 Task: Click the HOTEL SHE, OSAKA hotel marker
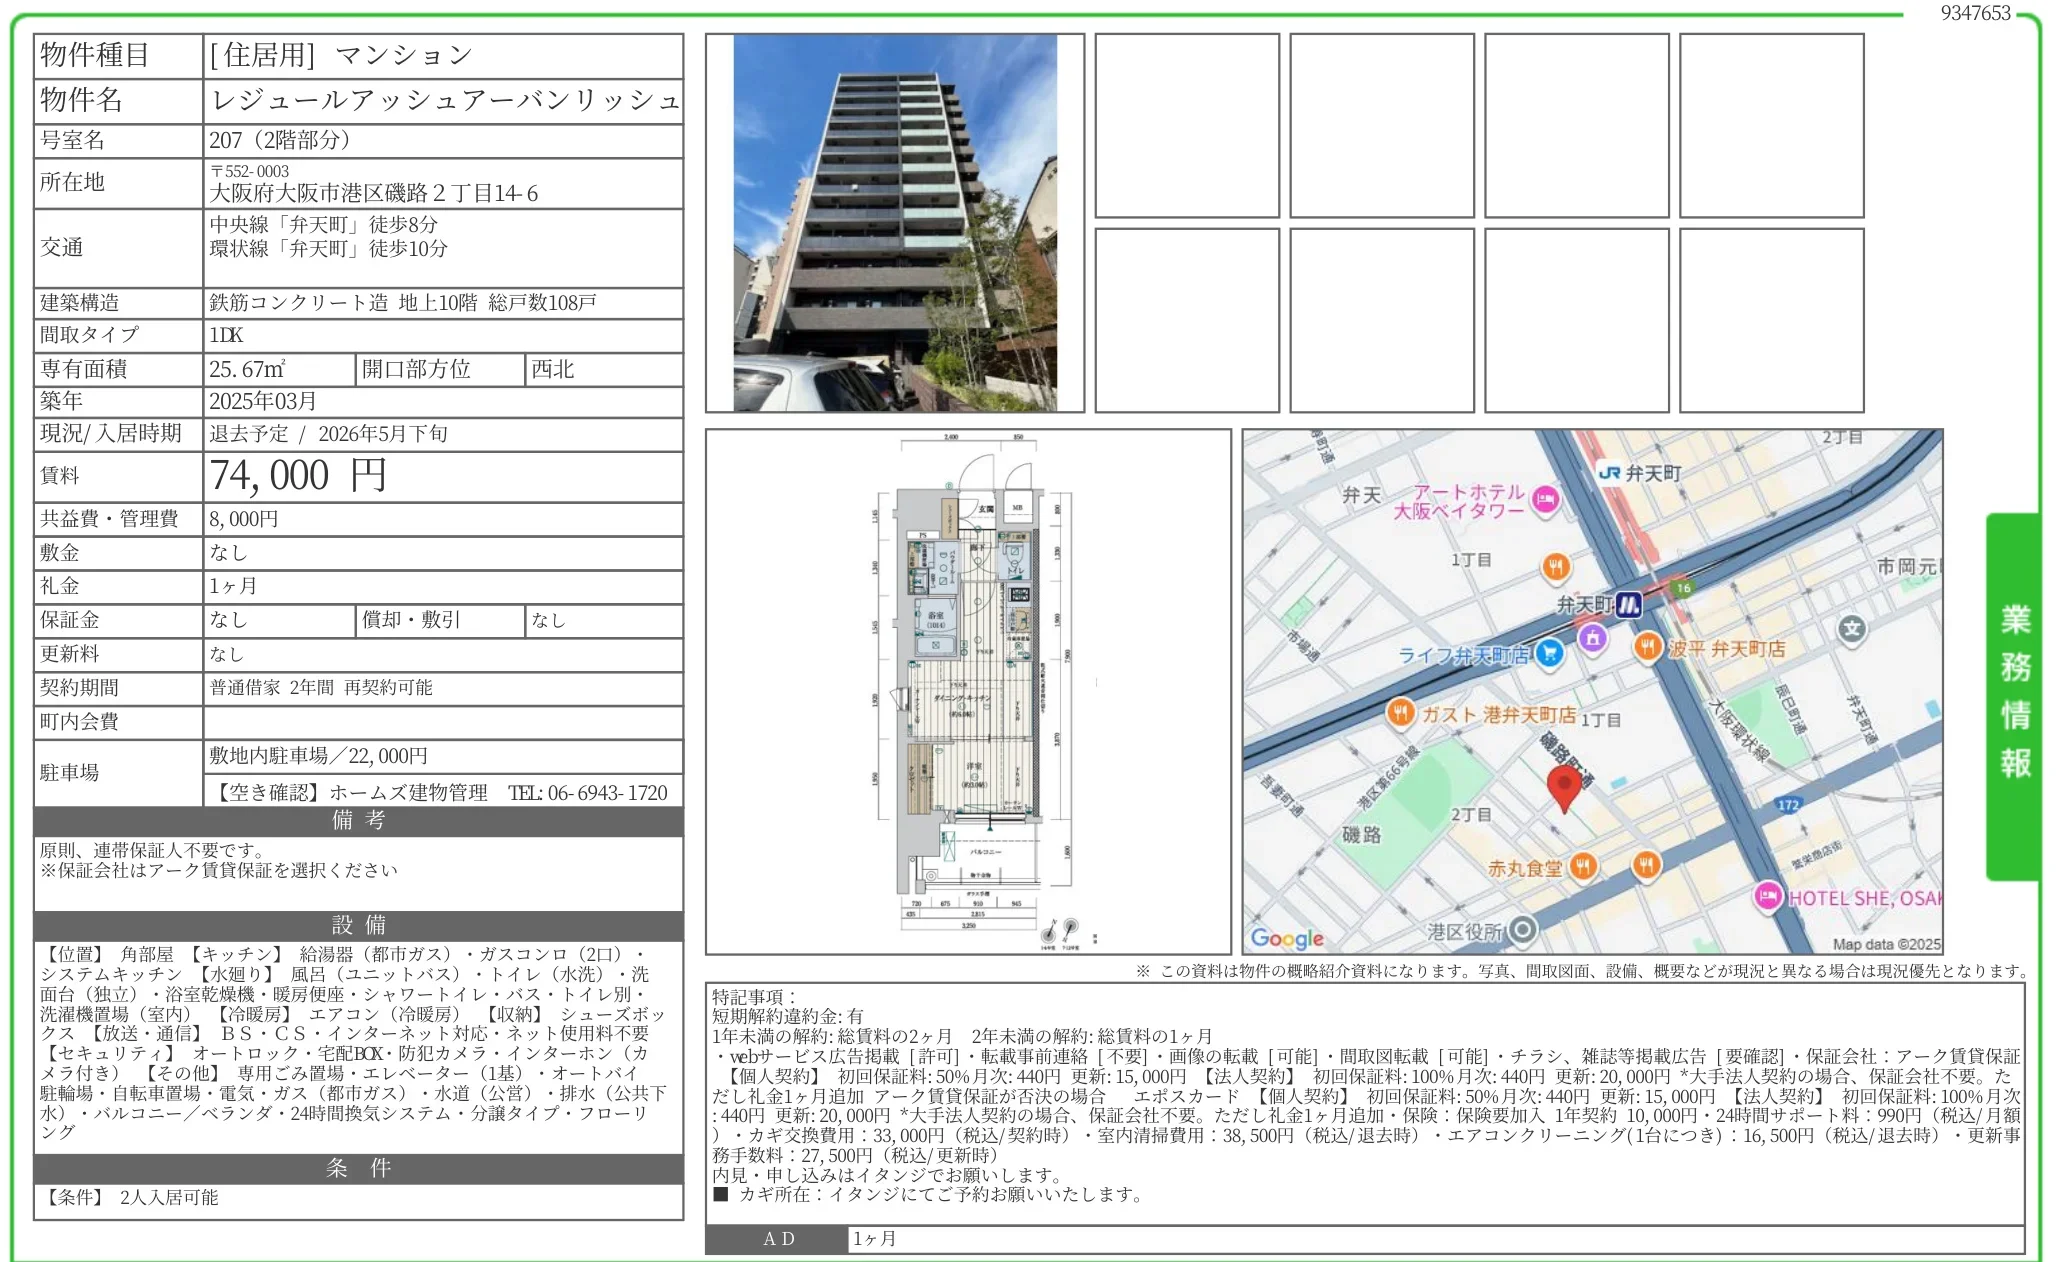coord(1768,897)
